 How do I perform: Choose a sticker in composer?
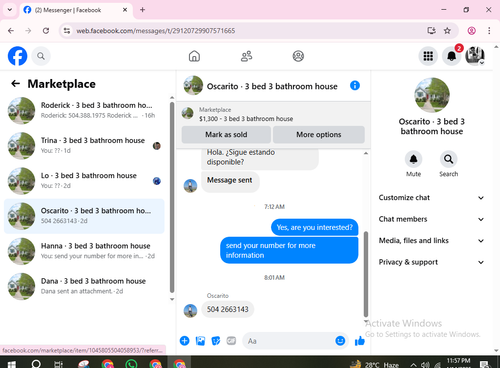tap(216, 341)
